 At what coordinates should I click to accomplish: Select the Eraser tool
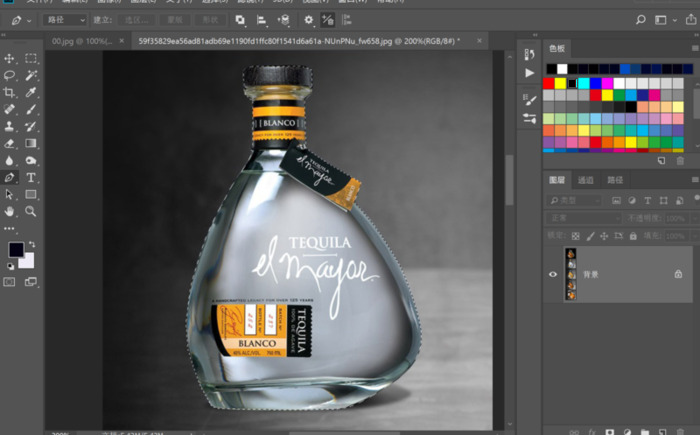coord(10,143)
